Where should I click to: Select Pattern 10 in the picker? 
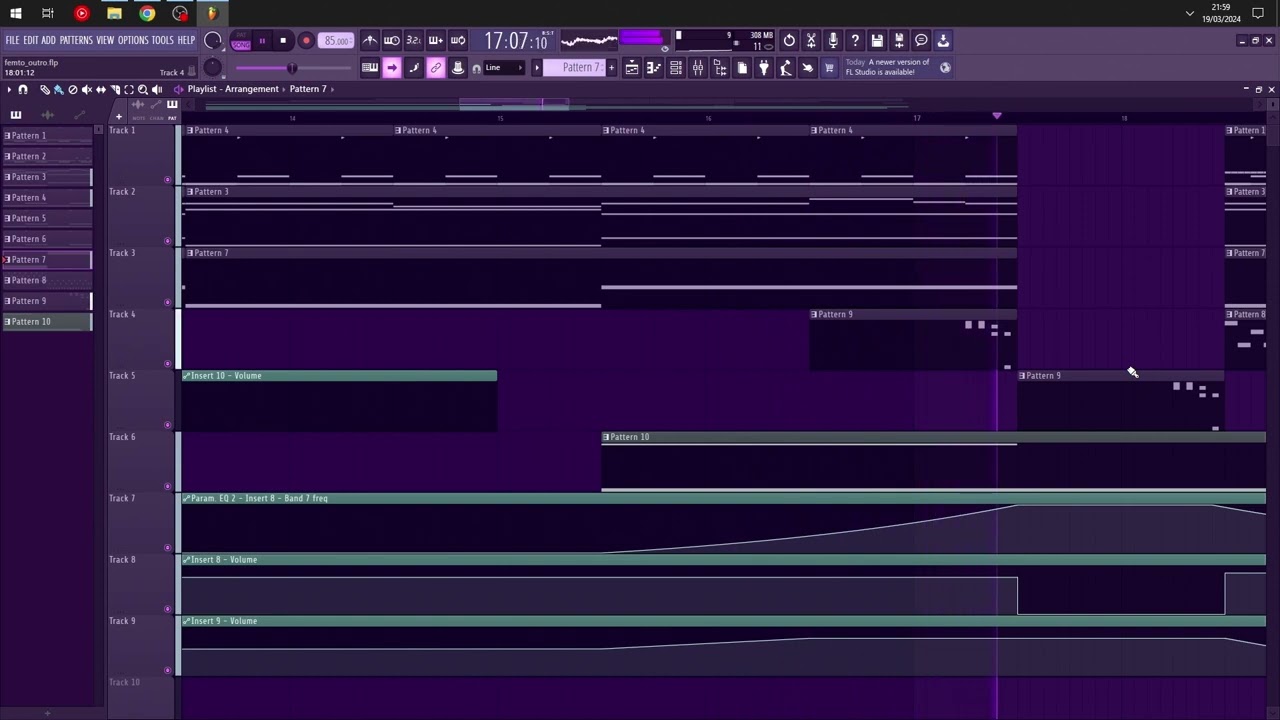point(47,322)
